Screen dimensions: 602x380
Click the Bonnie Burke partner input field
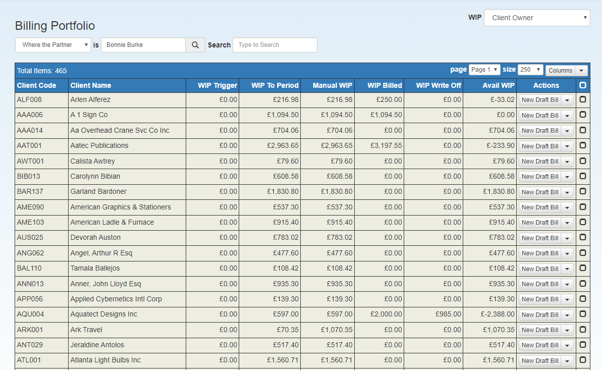click(x=144, y=45)
